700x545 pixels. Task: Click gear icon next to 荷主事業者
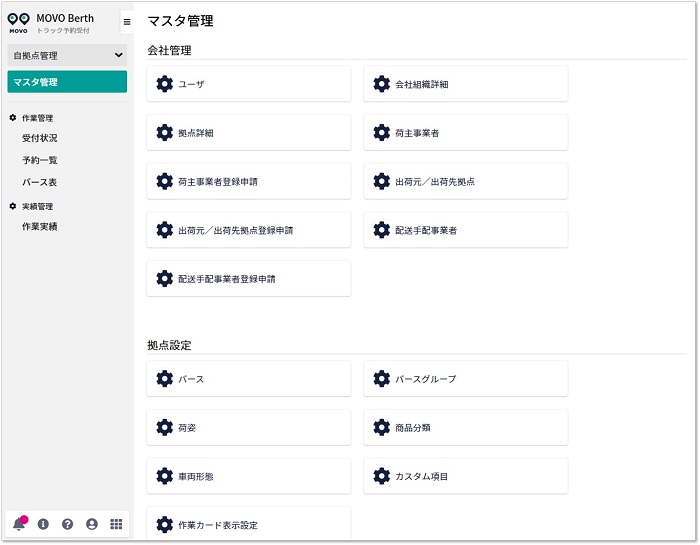coord(382,133)
